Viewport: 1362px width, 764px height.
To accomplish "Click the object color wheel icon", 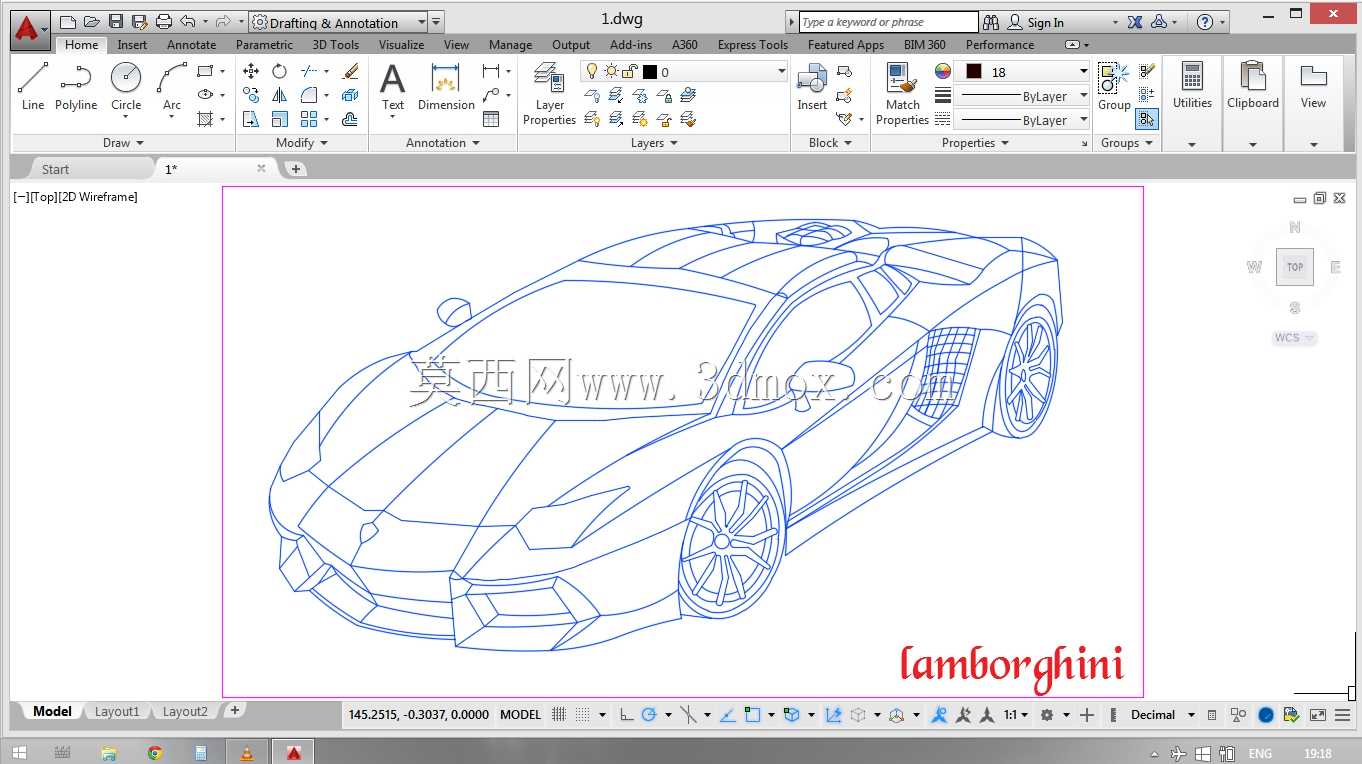I will click(942, 71).
